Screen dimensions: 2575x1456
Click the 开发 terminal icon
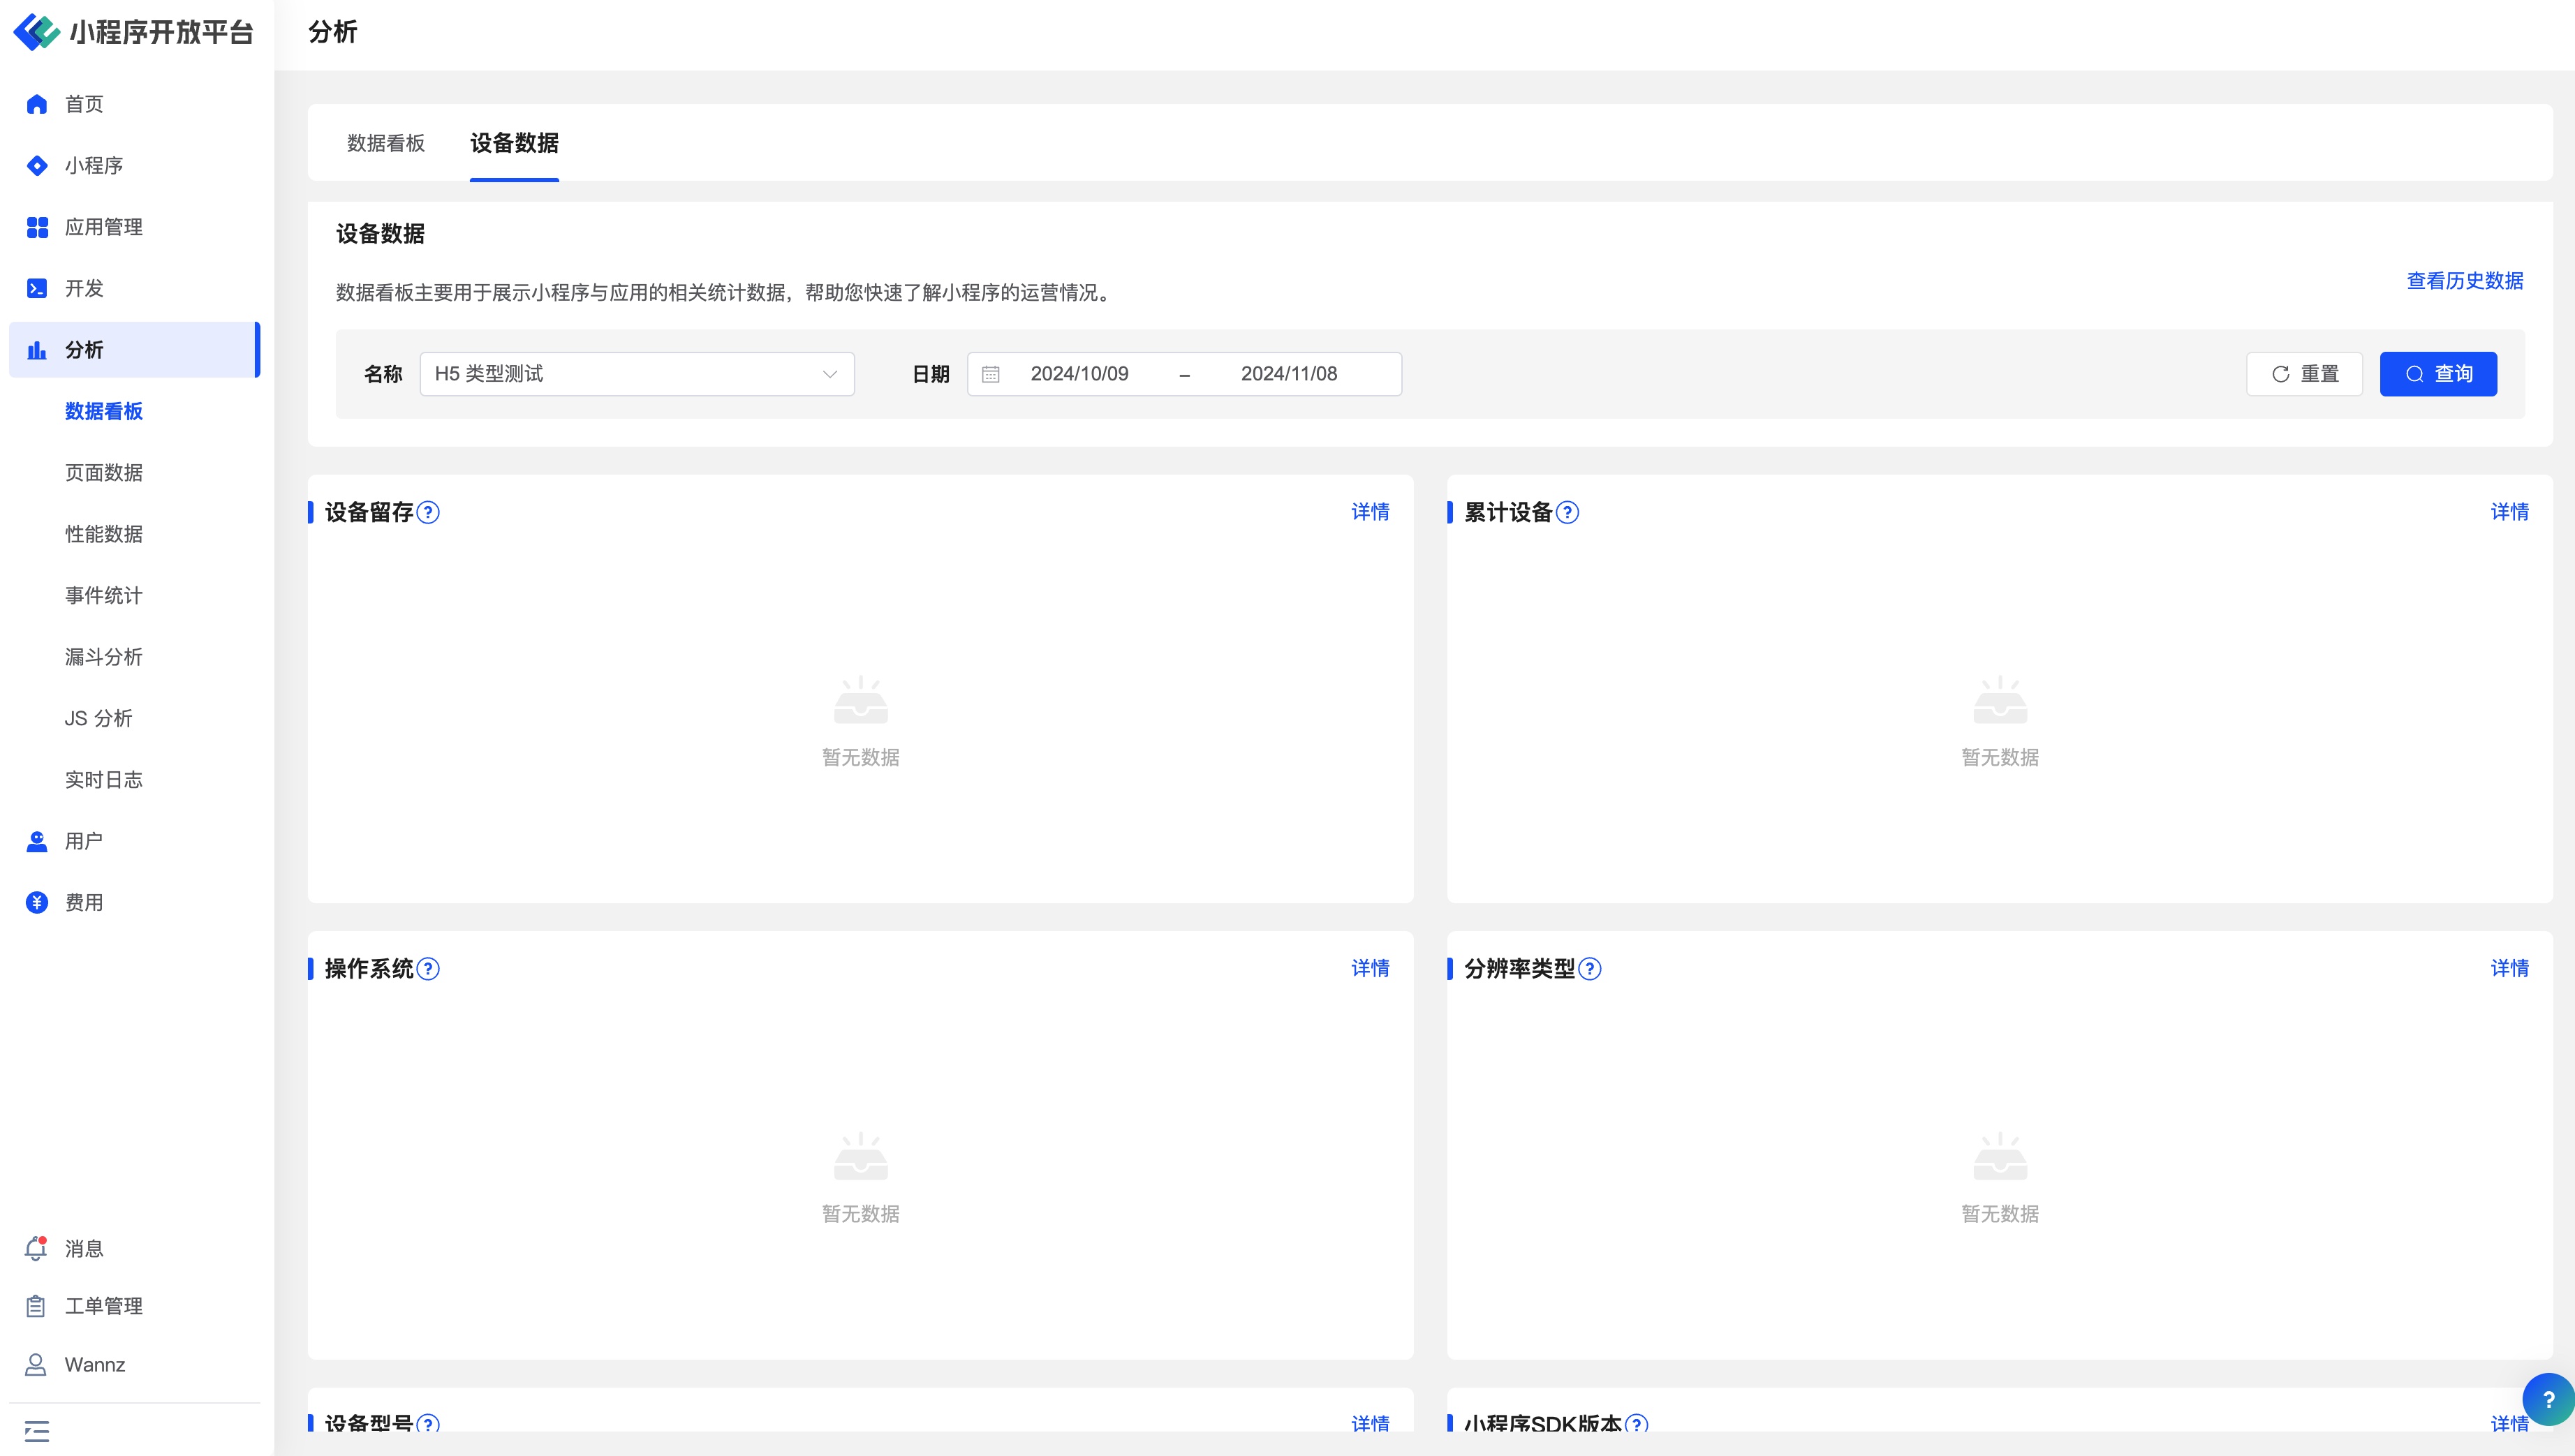pos(37,289)
